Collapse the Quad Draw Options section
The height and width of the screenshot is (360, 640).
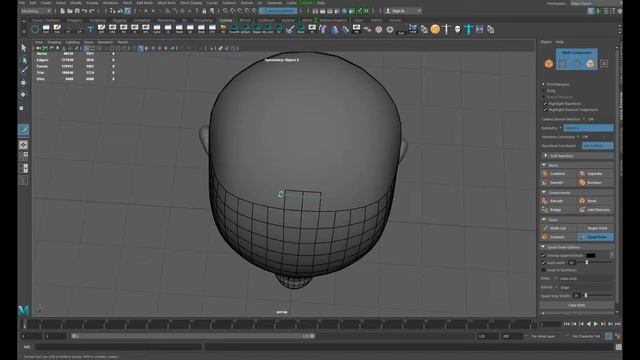[x=543, y=247]
